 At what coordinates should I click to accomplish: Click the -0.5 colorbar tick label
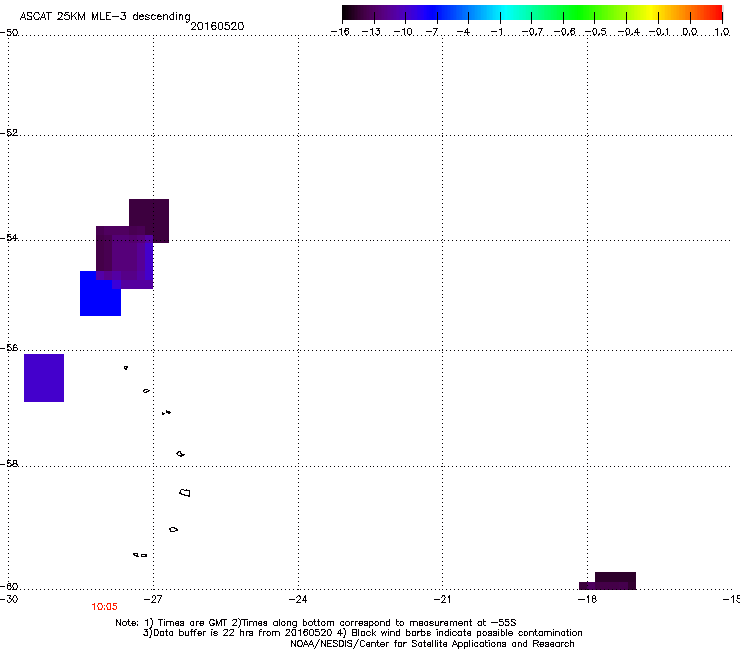tap(596, 32)
